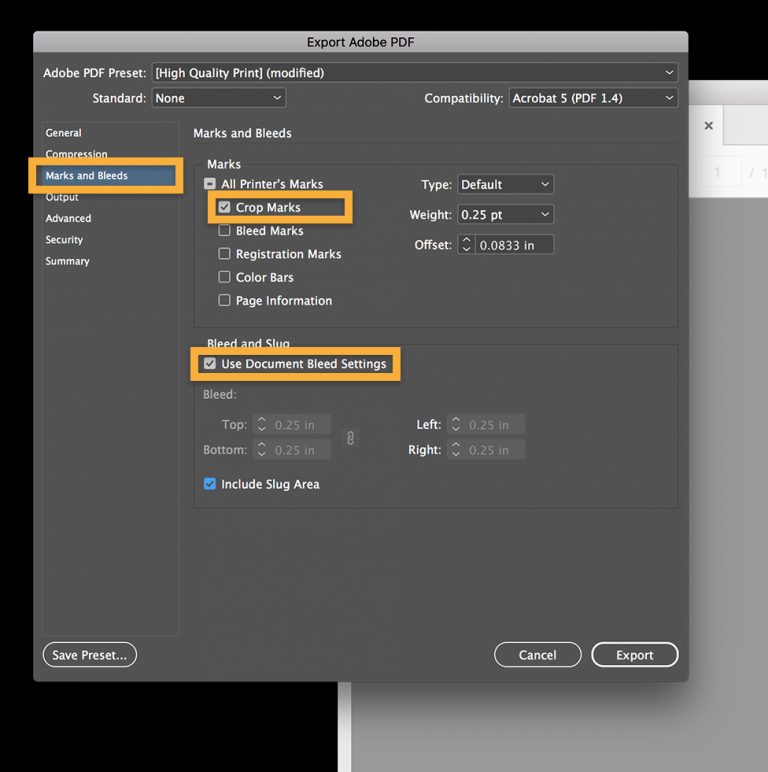Open the Output settings section

click(62, 197)
